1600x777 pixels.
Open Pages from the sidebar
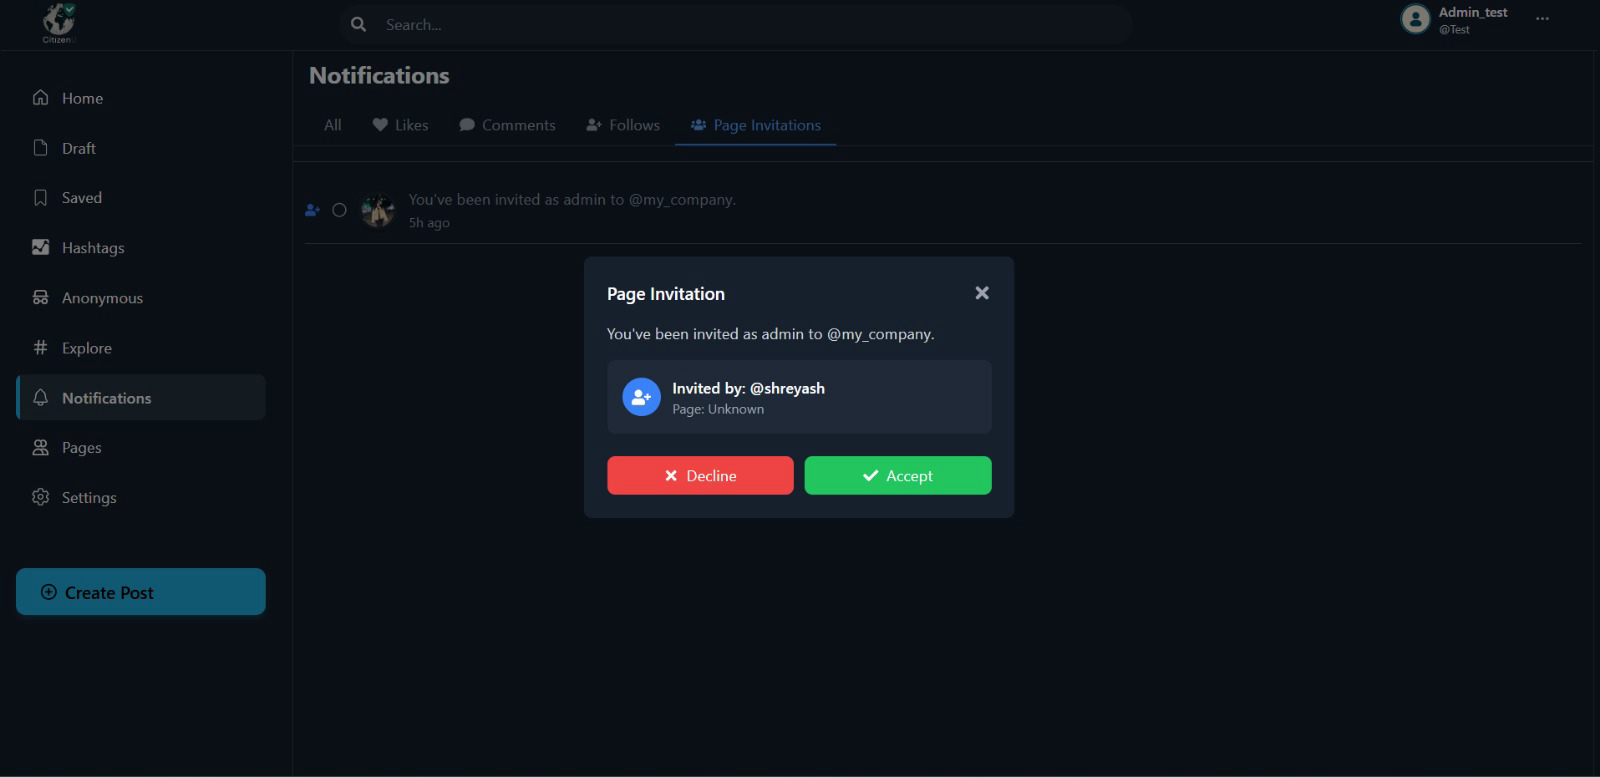[81, 448]
